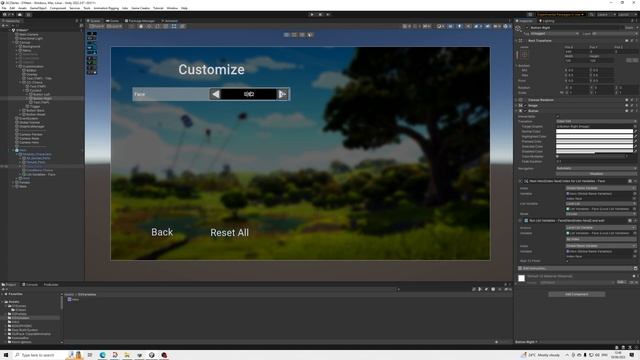Viewport: 640px width, 360px height.
Task: Open the Normal Color swatch
Action: click(594, 131)
